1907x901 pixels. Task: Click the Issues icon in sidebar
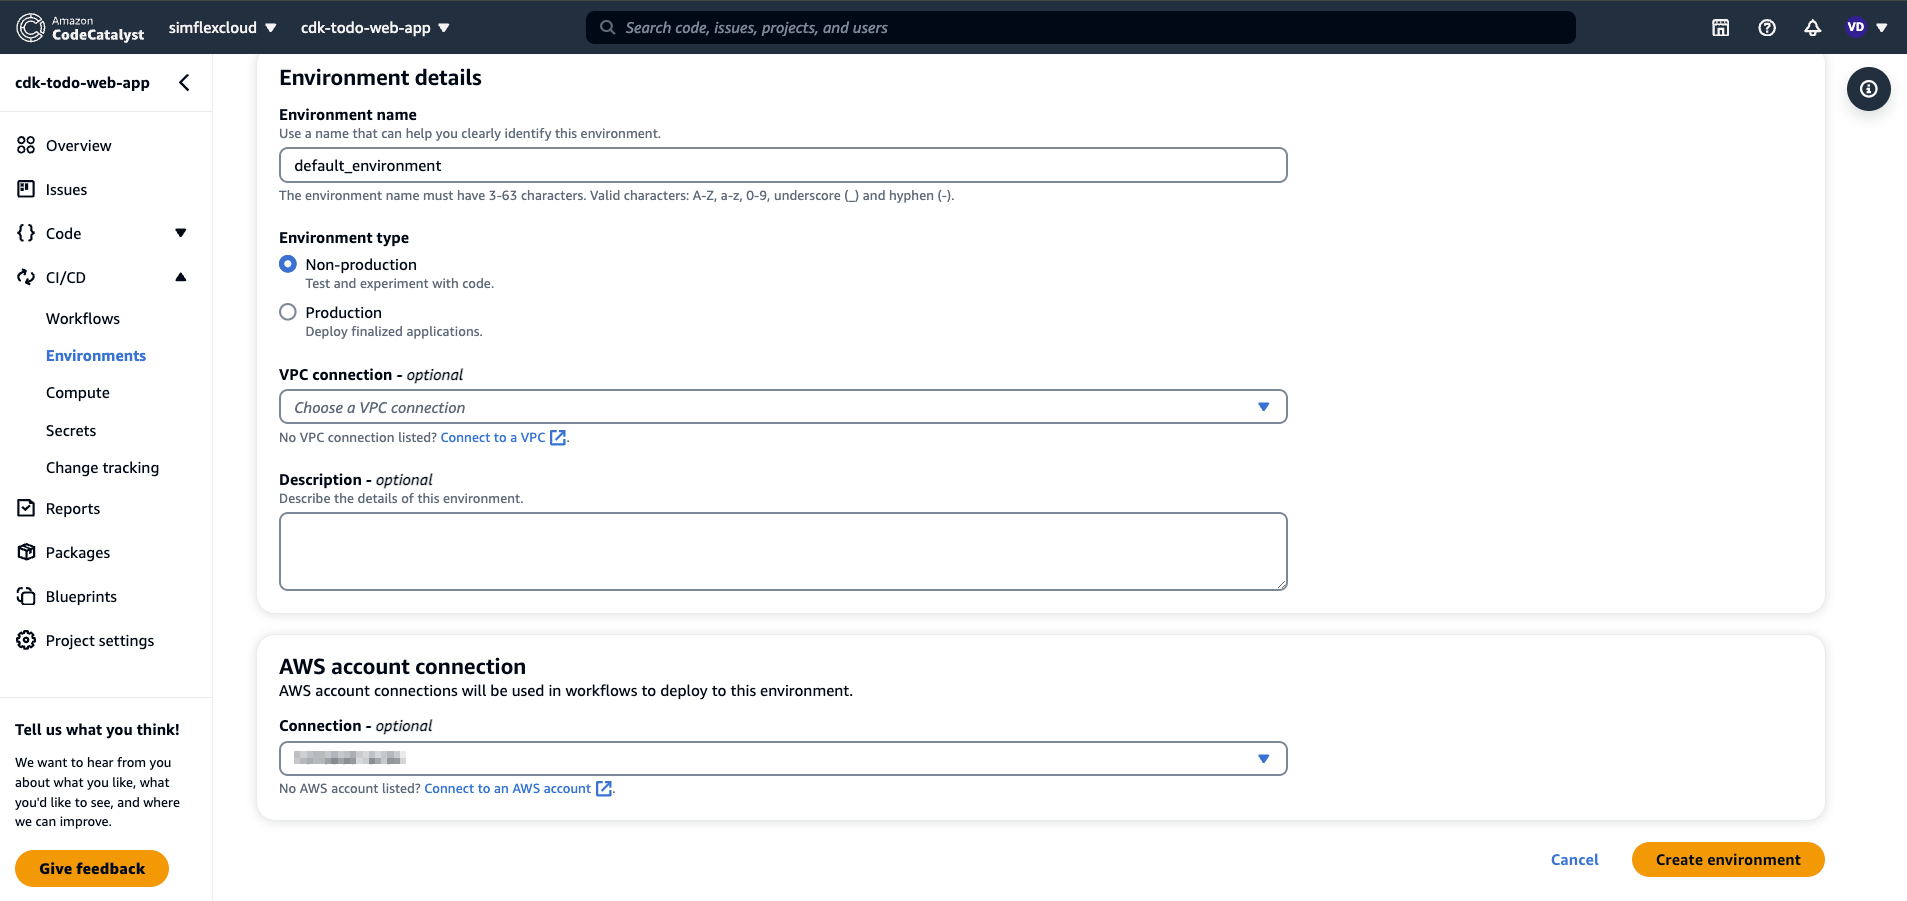click(26, 189)
